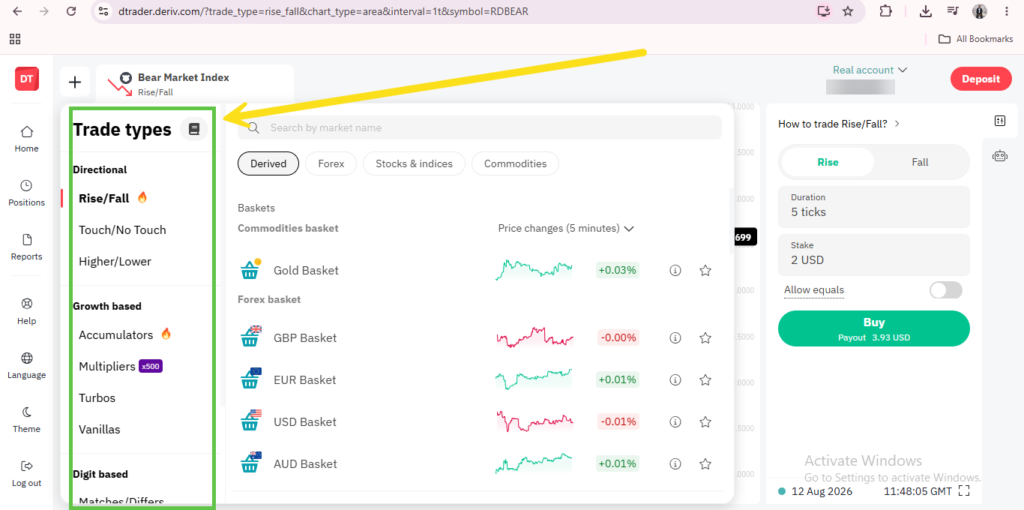Open the Language selector in sidebar

tap(27, 365)
